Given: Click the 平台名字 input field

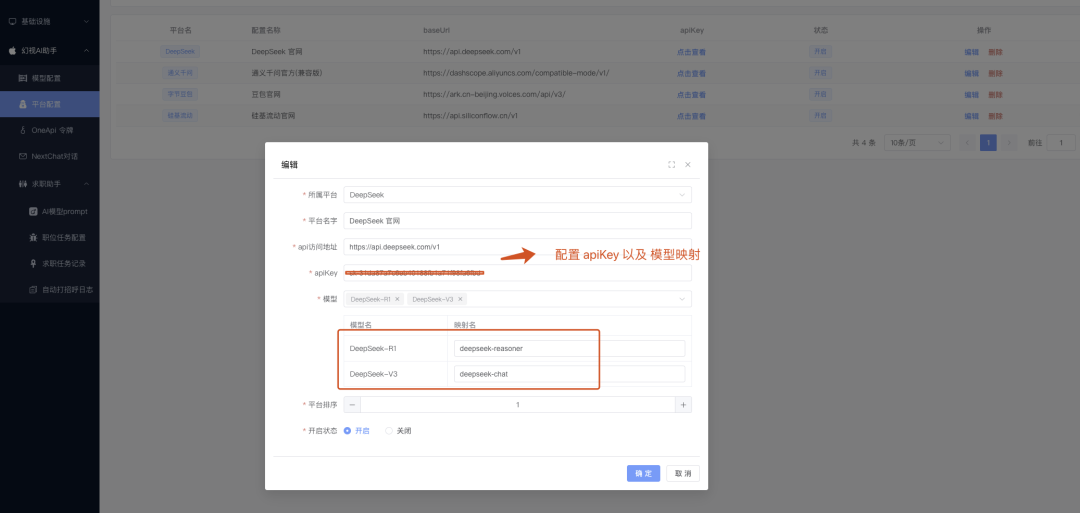Looking at the screenshot, I should [x=517, y=220].
